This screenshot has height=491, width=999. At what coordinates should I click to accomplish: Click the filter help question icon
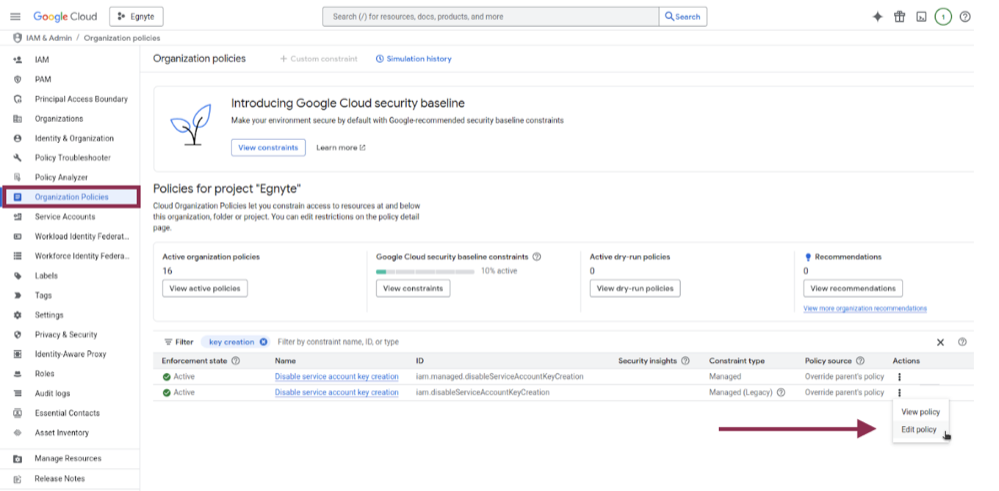[962, 342]
